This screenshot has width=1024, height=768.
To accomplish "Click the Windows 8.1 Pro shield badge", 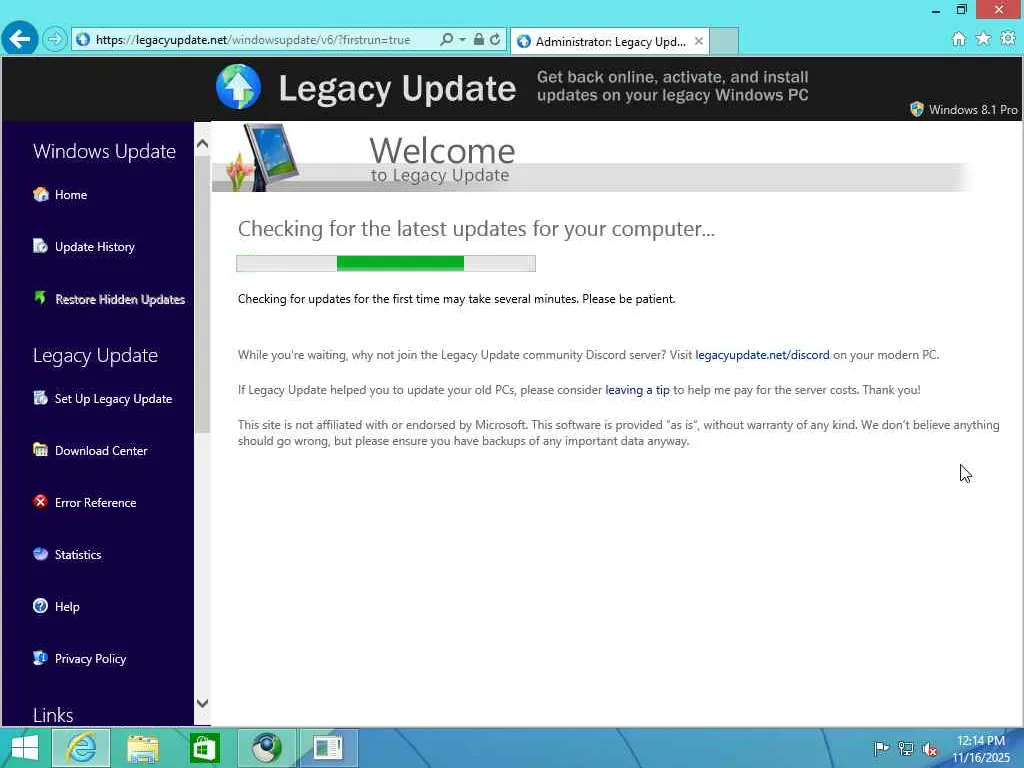I will [917, 109].
